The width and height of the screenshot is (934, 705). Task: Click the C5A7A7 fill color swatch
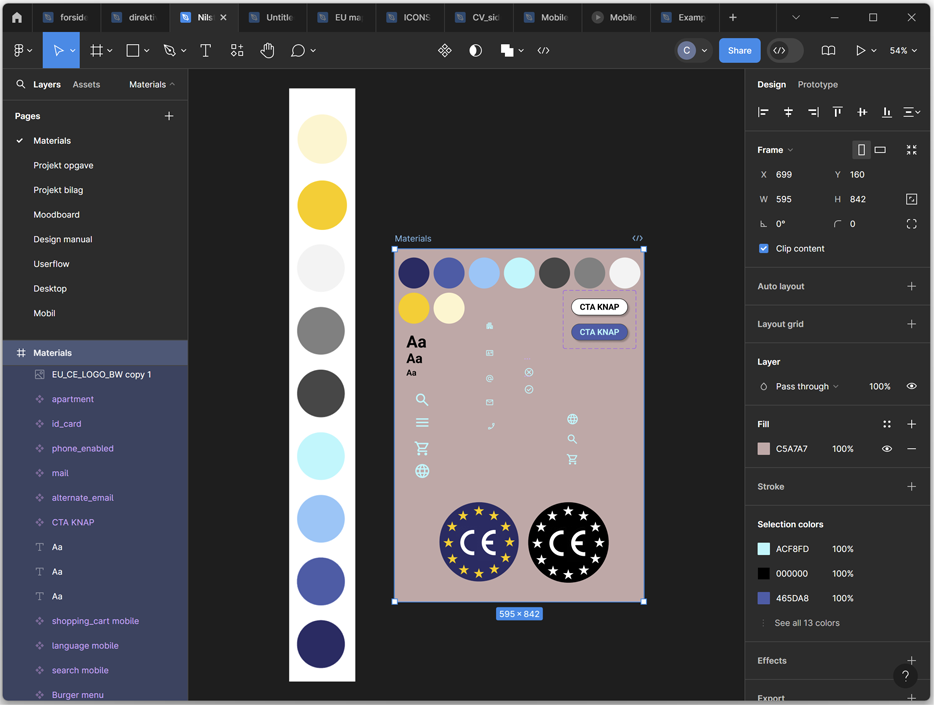pos(764,449)
